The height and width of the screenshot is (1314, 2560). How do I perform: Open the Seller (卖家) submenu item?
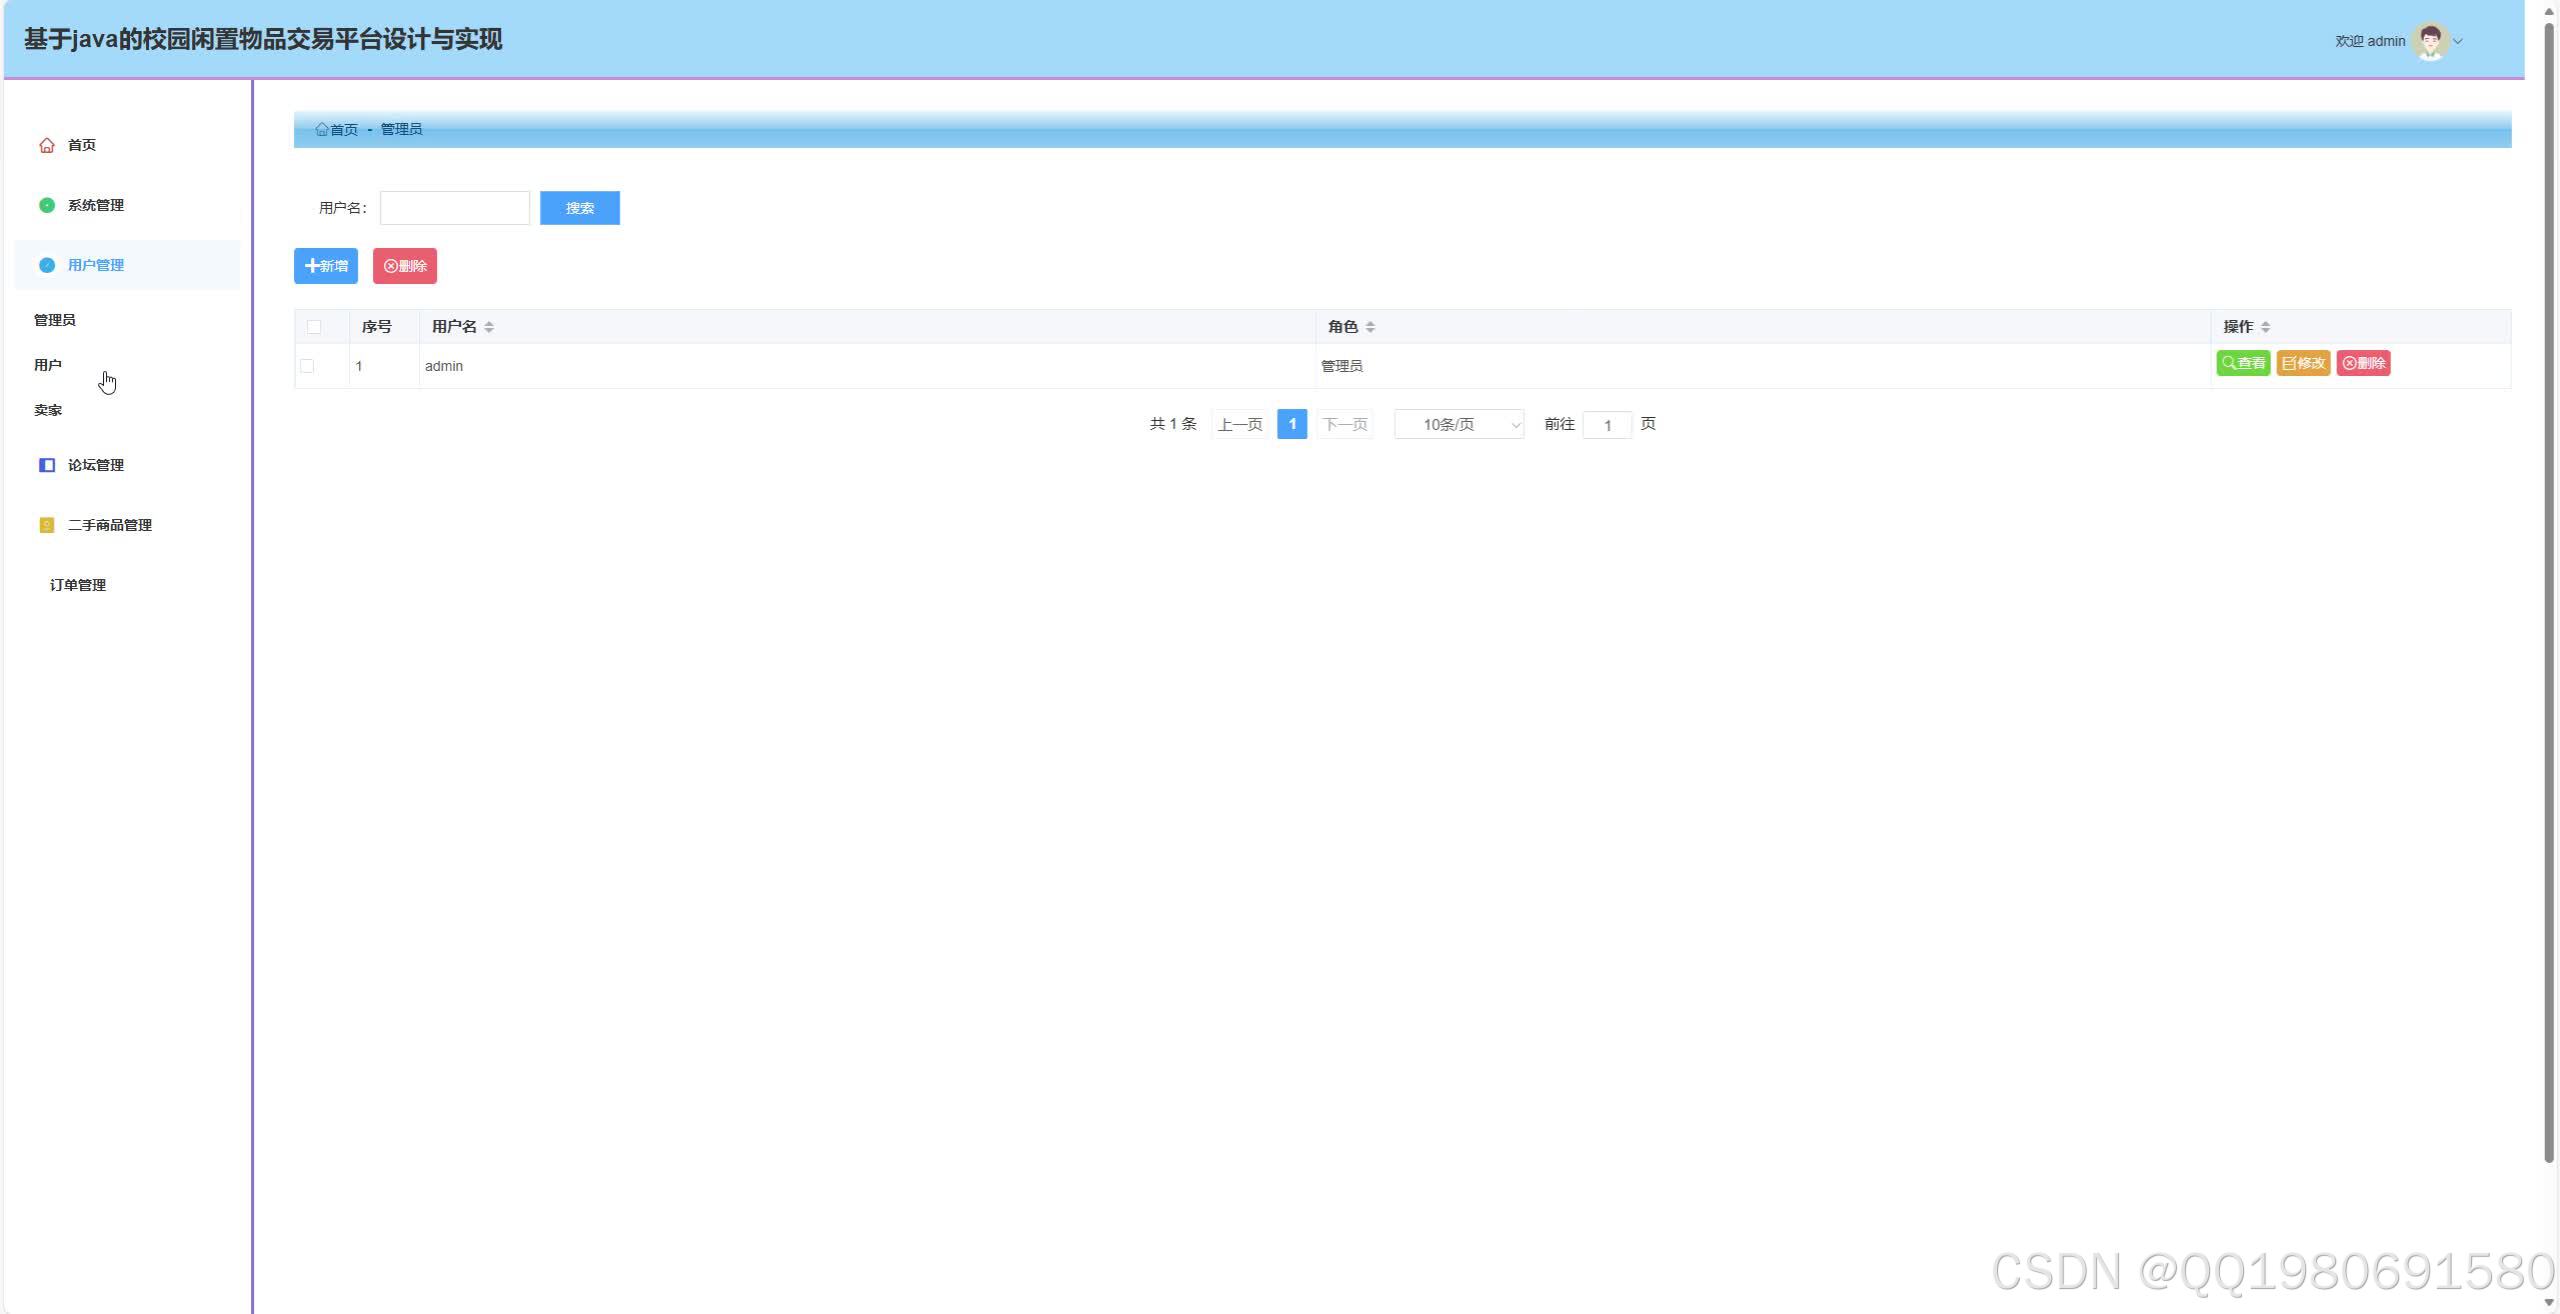pyautogui.click(x=48, y=410)
